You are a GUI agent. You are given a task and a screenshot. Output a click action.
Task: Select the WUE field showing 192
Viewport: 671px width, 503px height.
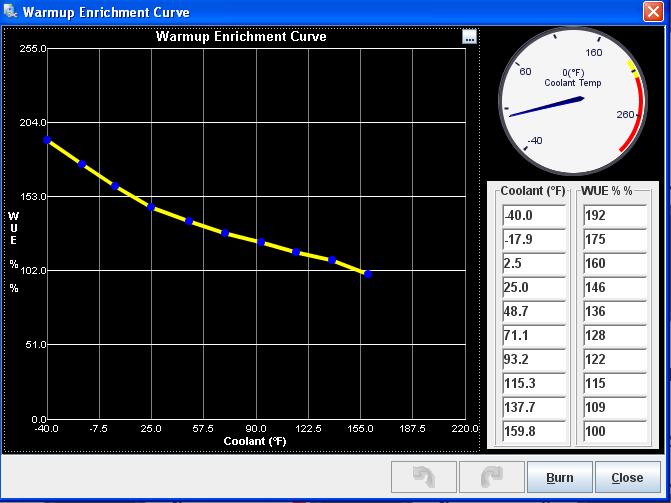(x=614, y=215)
